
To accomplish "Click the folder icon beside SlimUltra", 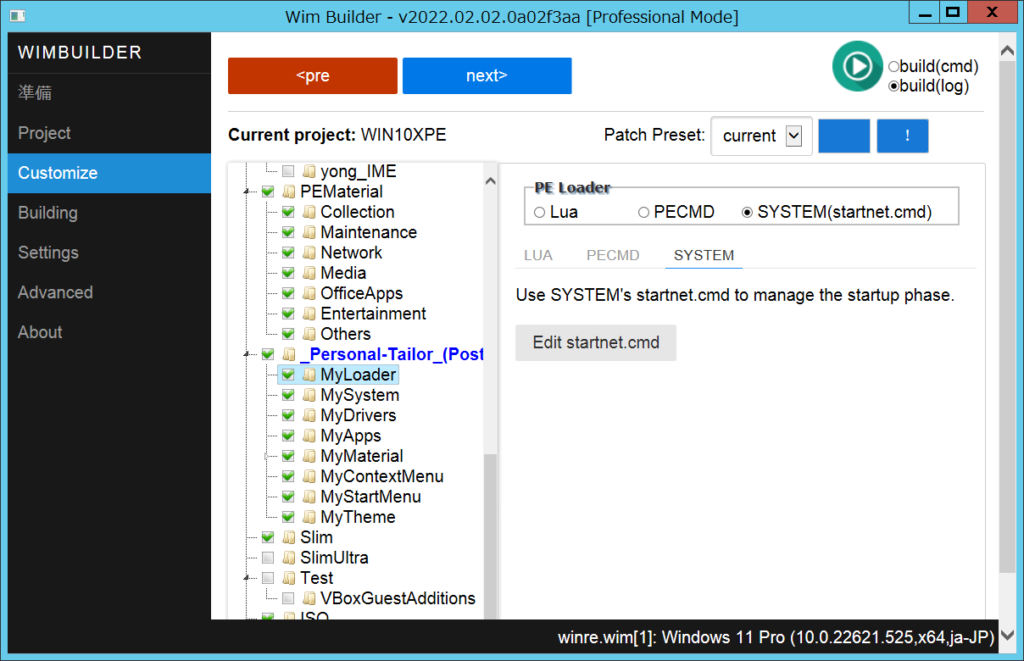I will tap(289, 558).
